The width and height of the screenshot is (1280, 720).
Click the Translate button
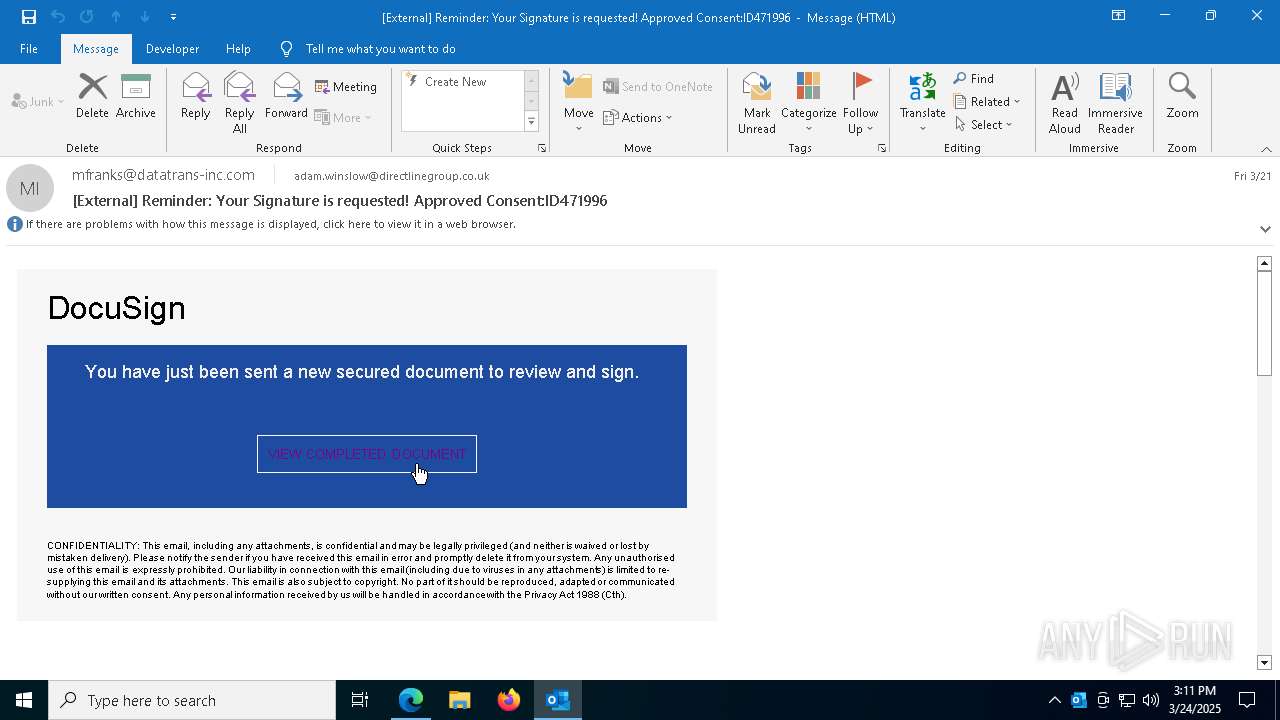pos(922,102)
